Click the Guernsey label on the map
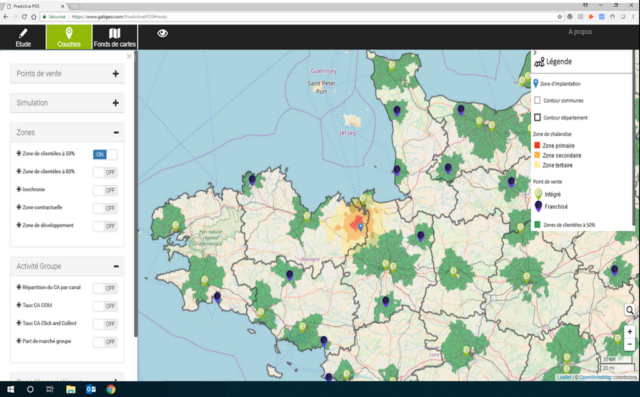This screenshot has height=397, width=640. tap(324, 71)
